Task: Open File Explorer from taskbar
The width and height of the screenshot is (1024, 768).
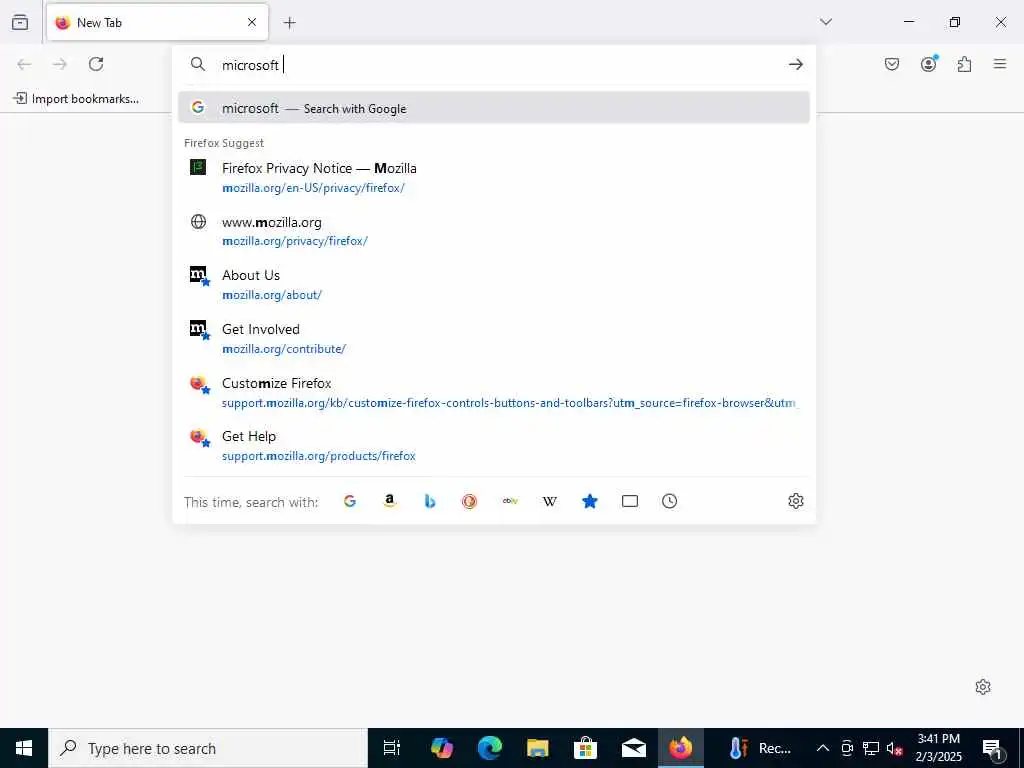Action: [x=537, y=748]
